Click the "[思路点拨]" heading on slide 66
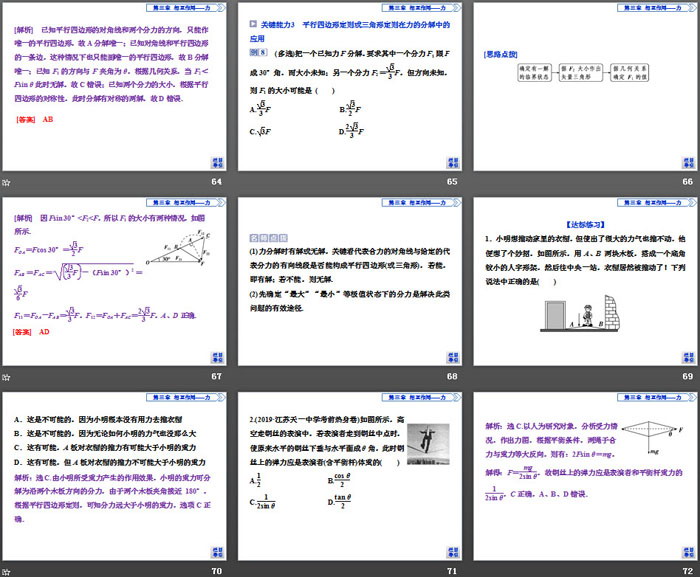 (500, 54)
